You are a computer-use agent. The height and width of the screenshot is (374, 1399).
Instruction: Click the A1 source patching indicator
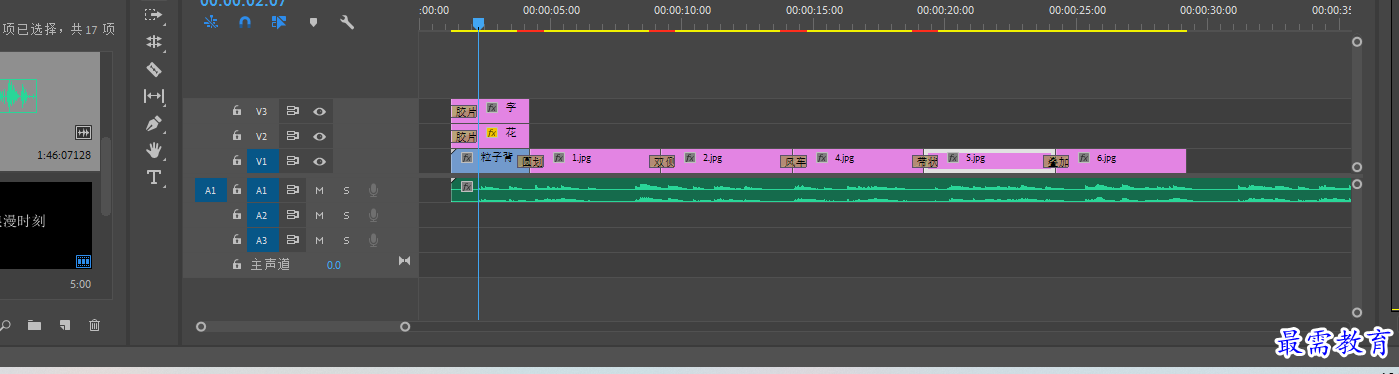coord(210,189)
